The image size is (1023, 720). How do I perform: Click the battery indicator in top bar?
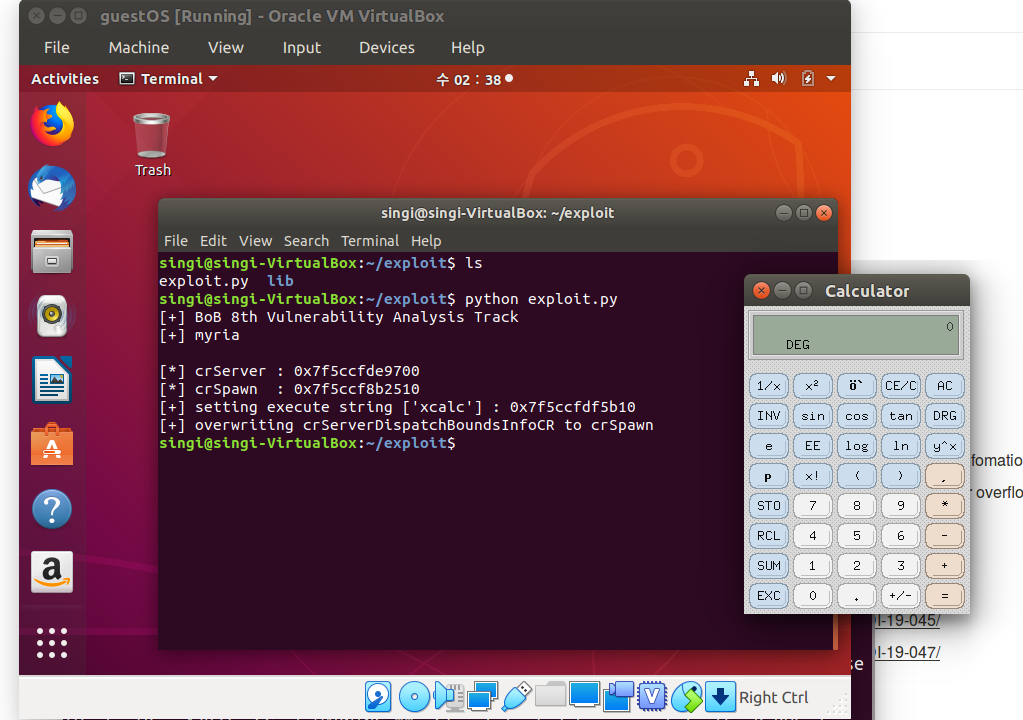(808, 79)
